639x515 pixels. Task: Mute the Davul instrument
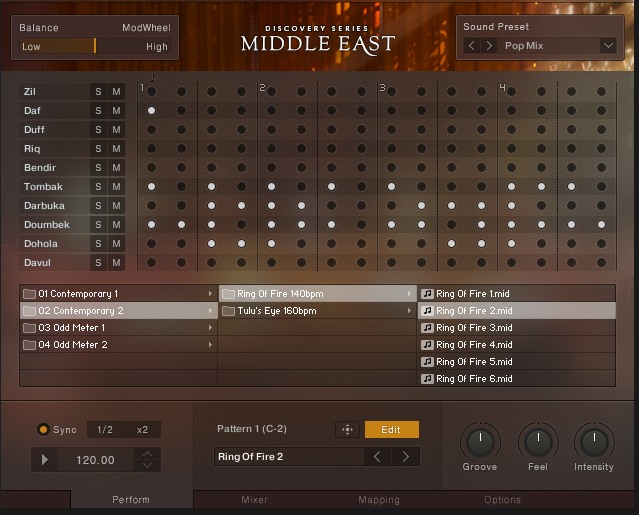tap(117, 263)
